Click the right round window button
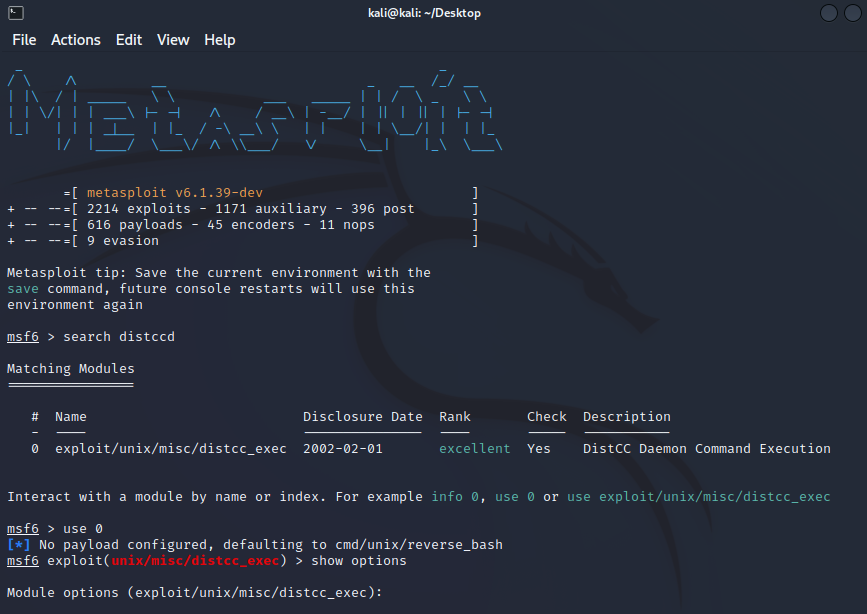The height and width of the screenshot is (614, 867). coord(853,13)
